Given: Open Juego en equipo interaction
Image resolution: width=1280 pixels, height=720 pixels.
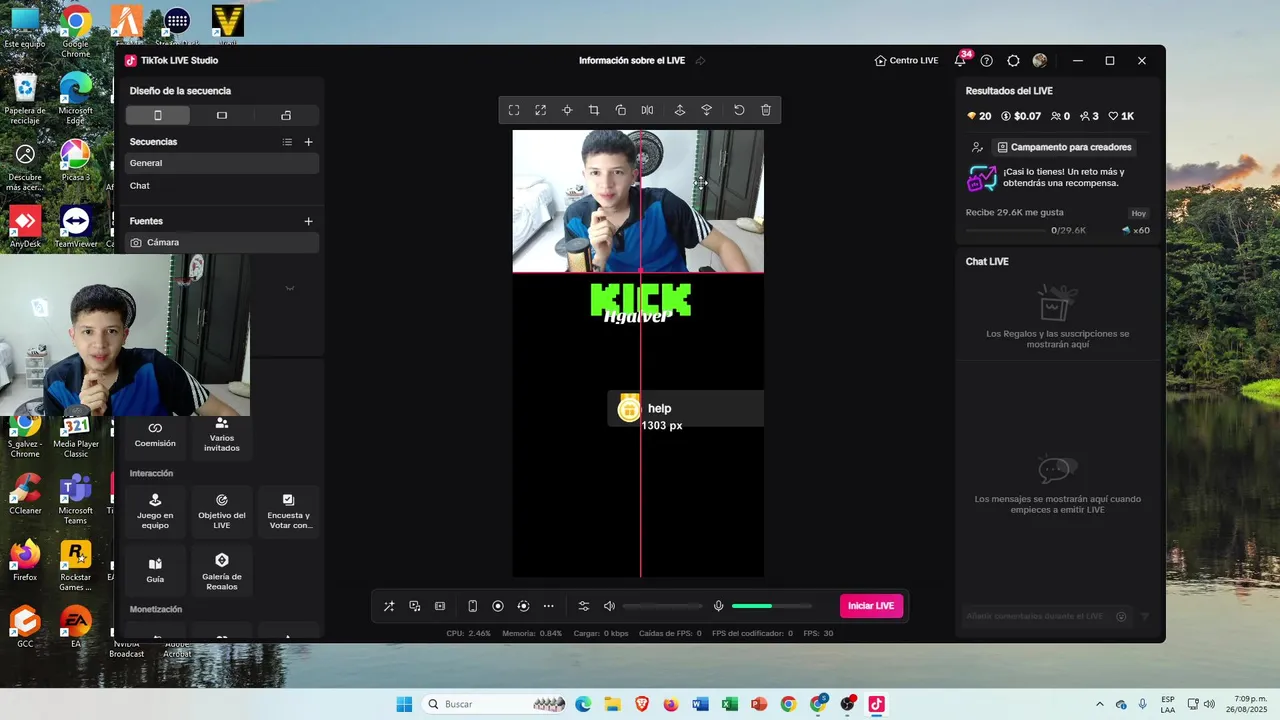Looking at the screenshot, I should click(x=155, y=512).
